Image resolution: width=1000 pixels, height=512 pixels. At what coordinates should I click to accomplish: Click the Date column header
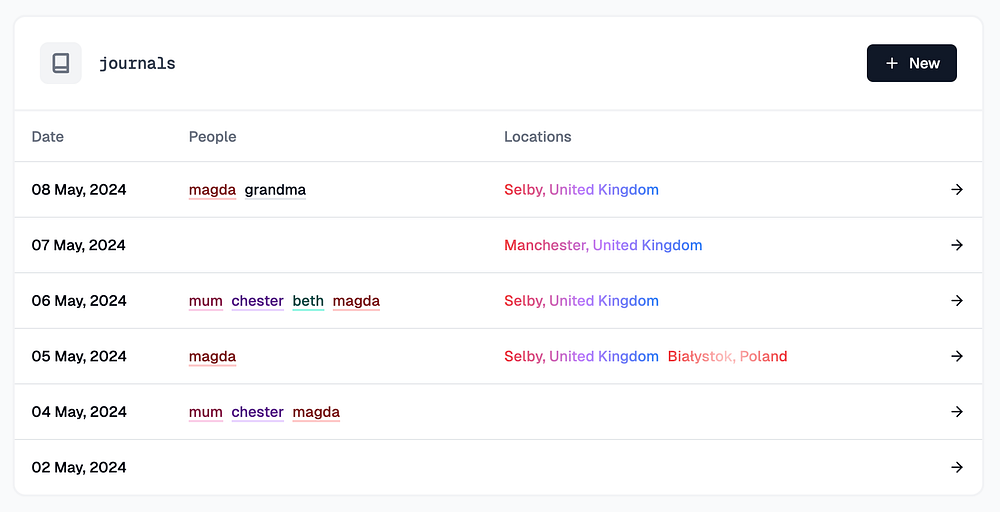point(47,137)
